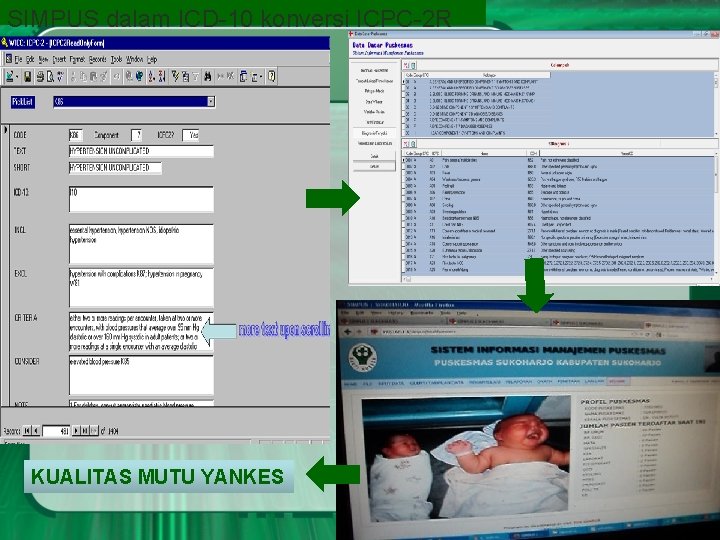Sort records ascending with A-Z icon
This screenshot has height=540, width=720.
point(151,76)
